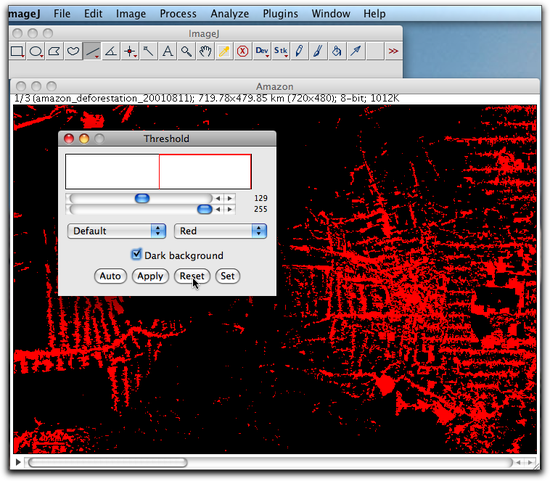The width and height of the screenshot is (550, 481).
Task: Click the stack scrollbar right arrow
Action: pos(530,462)
